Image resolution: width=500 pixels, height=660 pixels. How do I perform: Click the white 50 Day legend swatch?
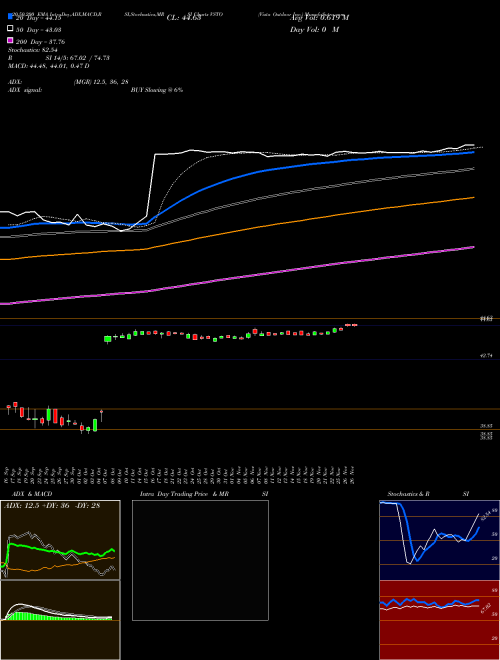coord(10,29)
